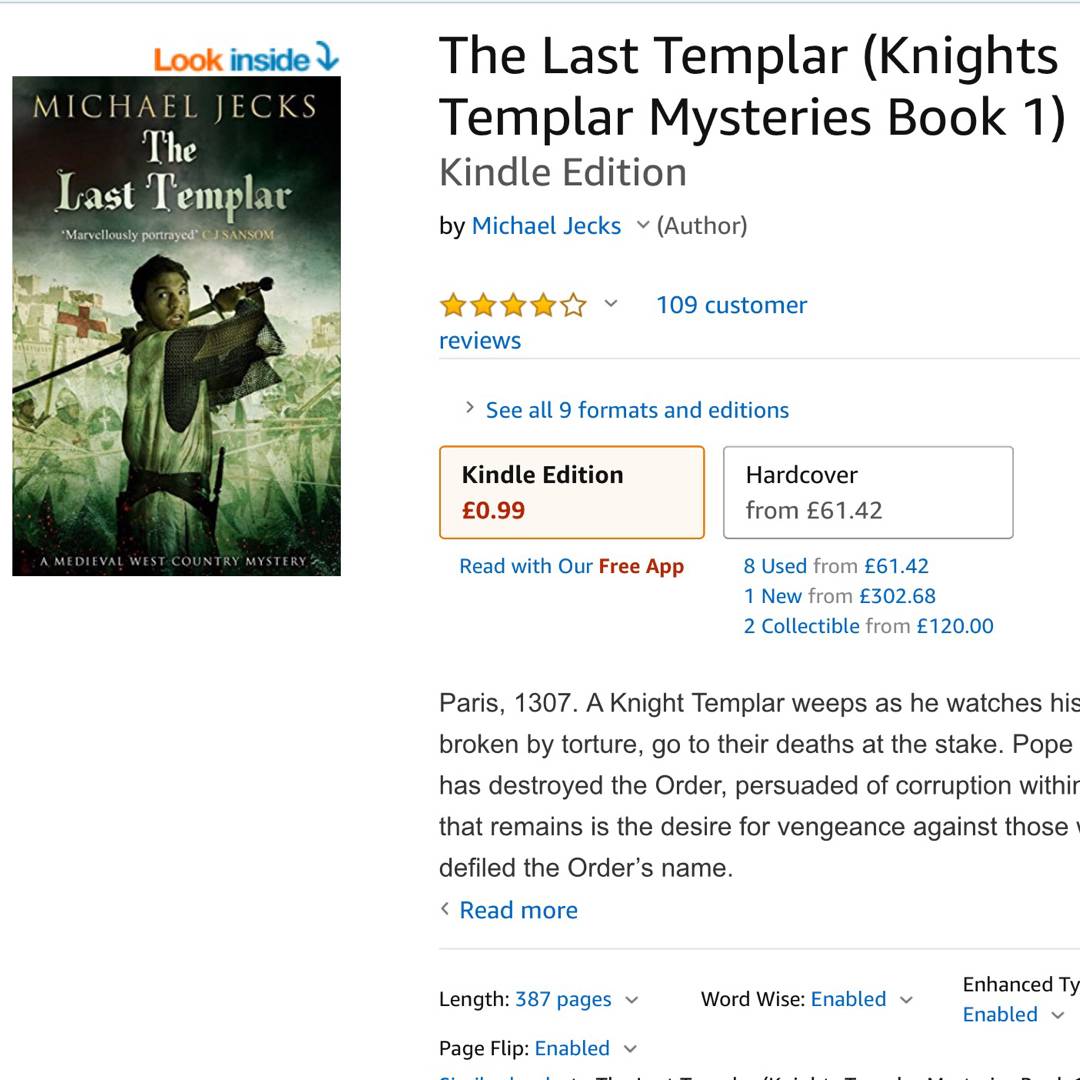1080x1080 pixels.
Task: Expand See all 9 formats and editions
Action: [x=637, y=410]
